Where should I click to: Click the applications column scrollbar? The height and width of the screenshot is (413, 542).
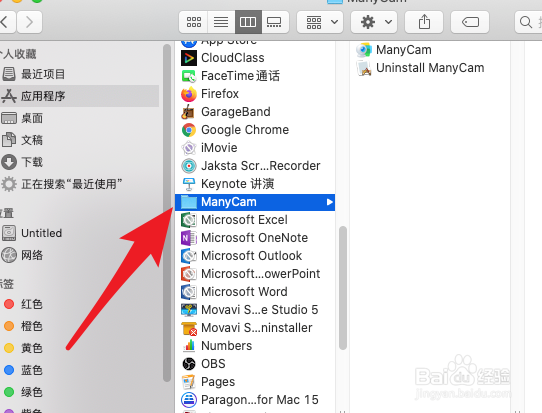click(343, 288)
